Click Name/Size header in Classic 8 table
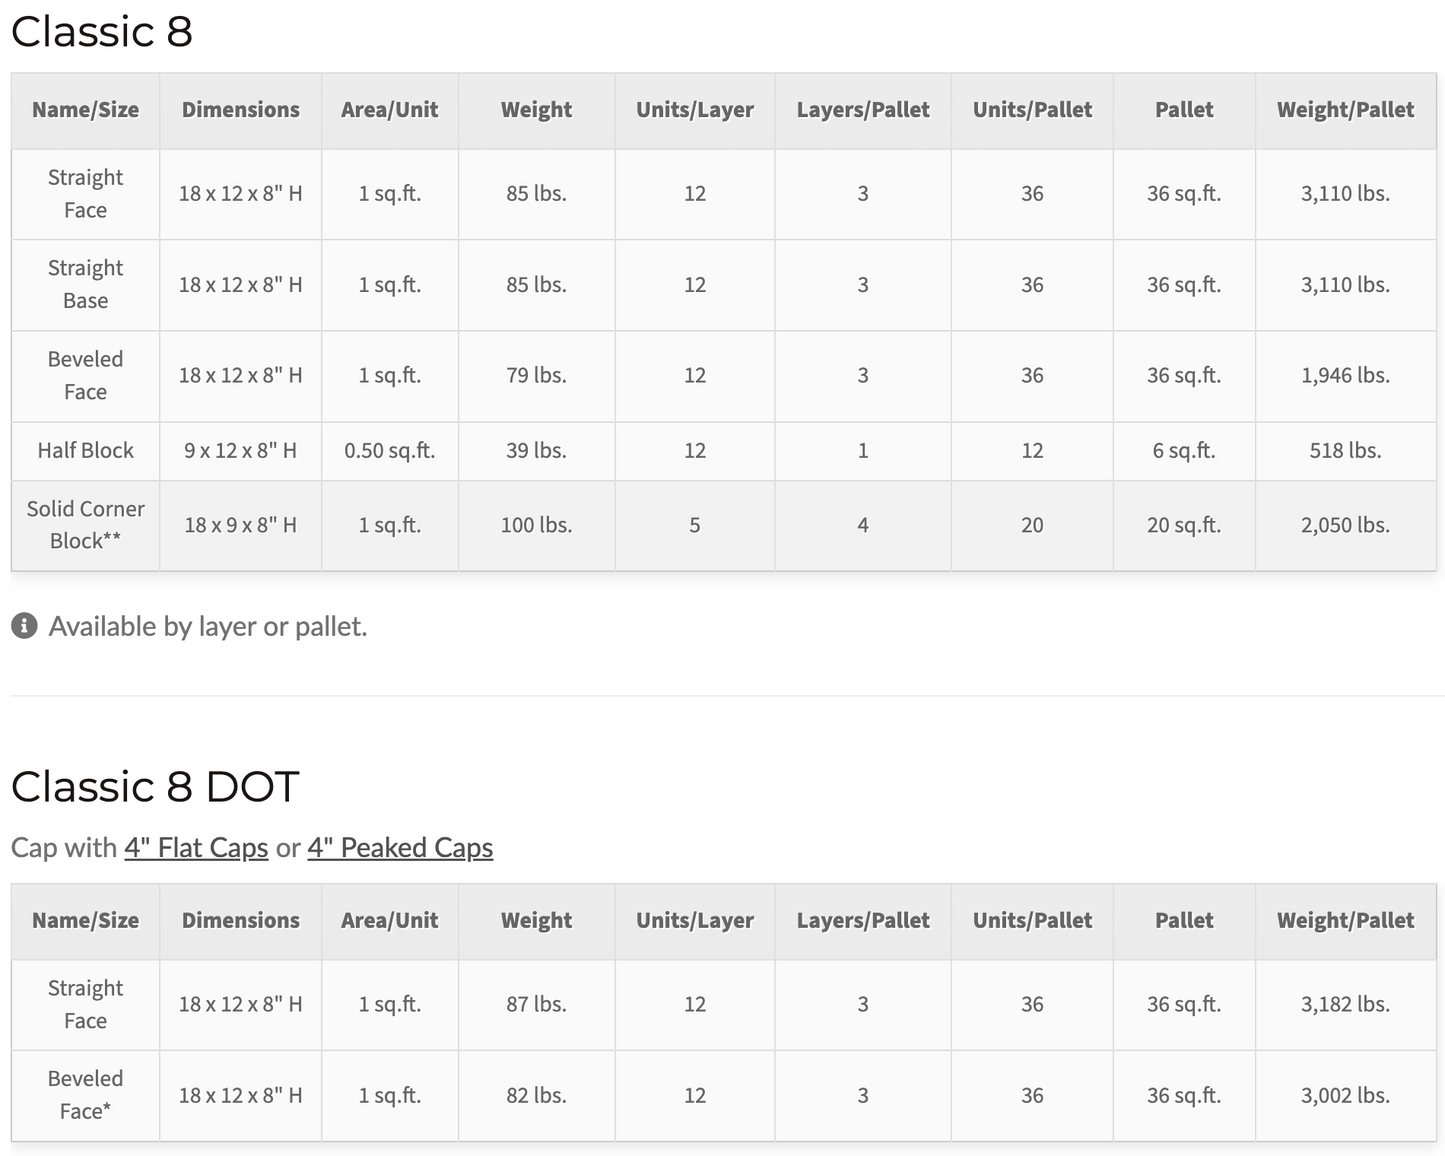This screenshot has width=1445, height=1156. 85,110
